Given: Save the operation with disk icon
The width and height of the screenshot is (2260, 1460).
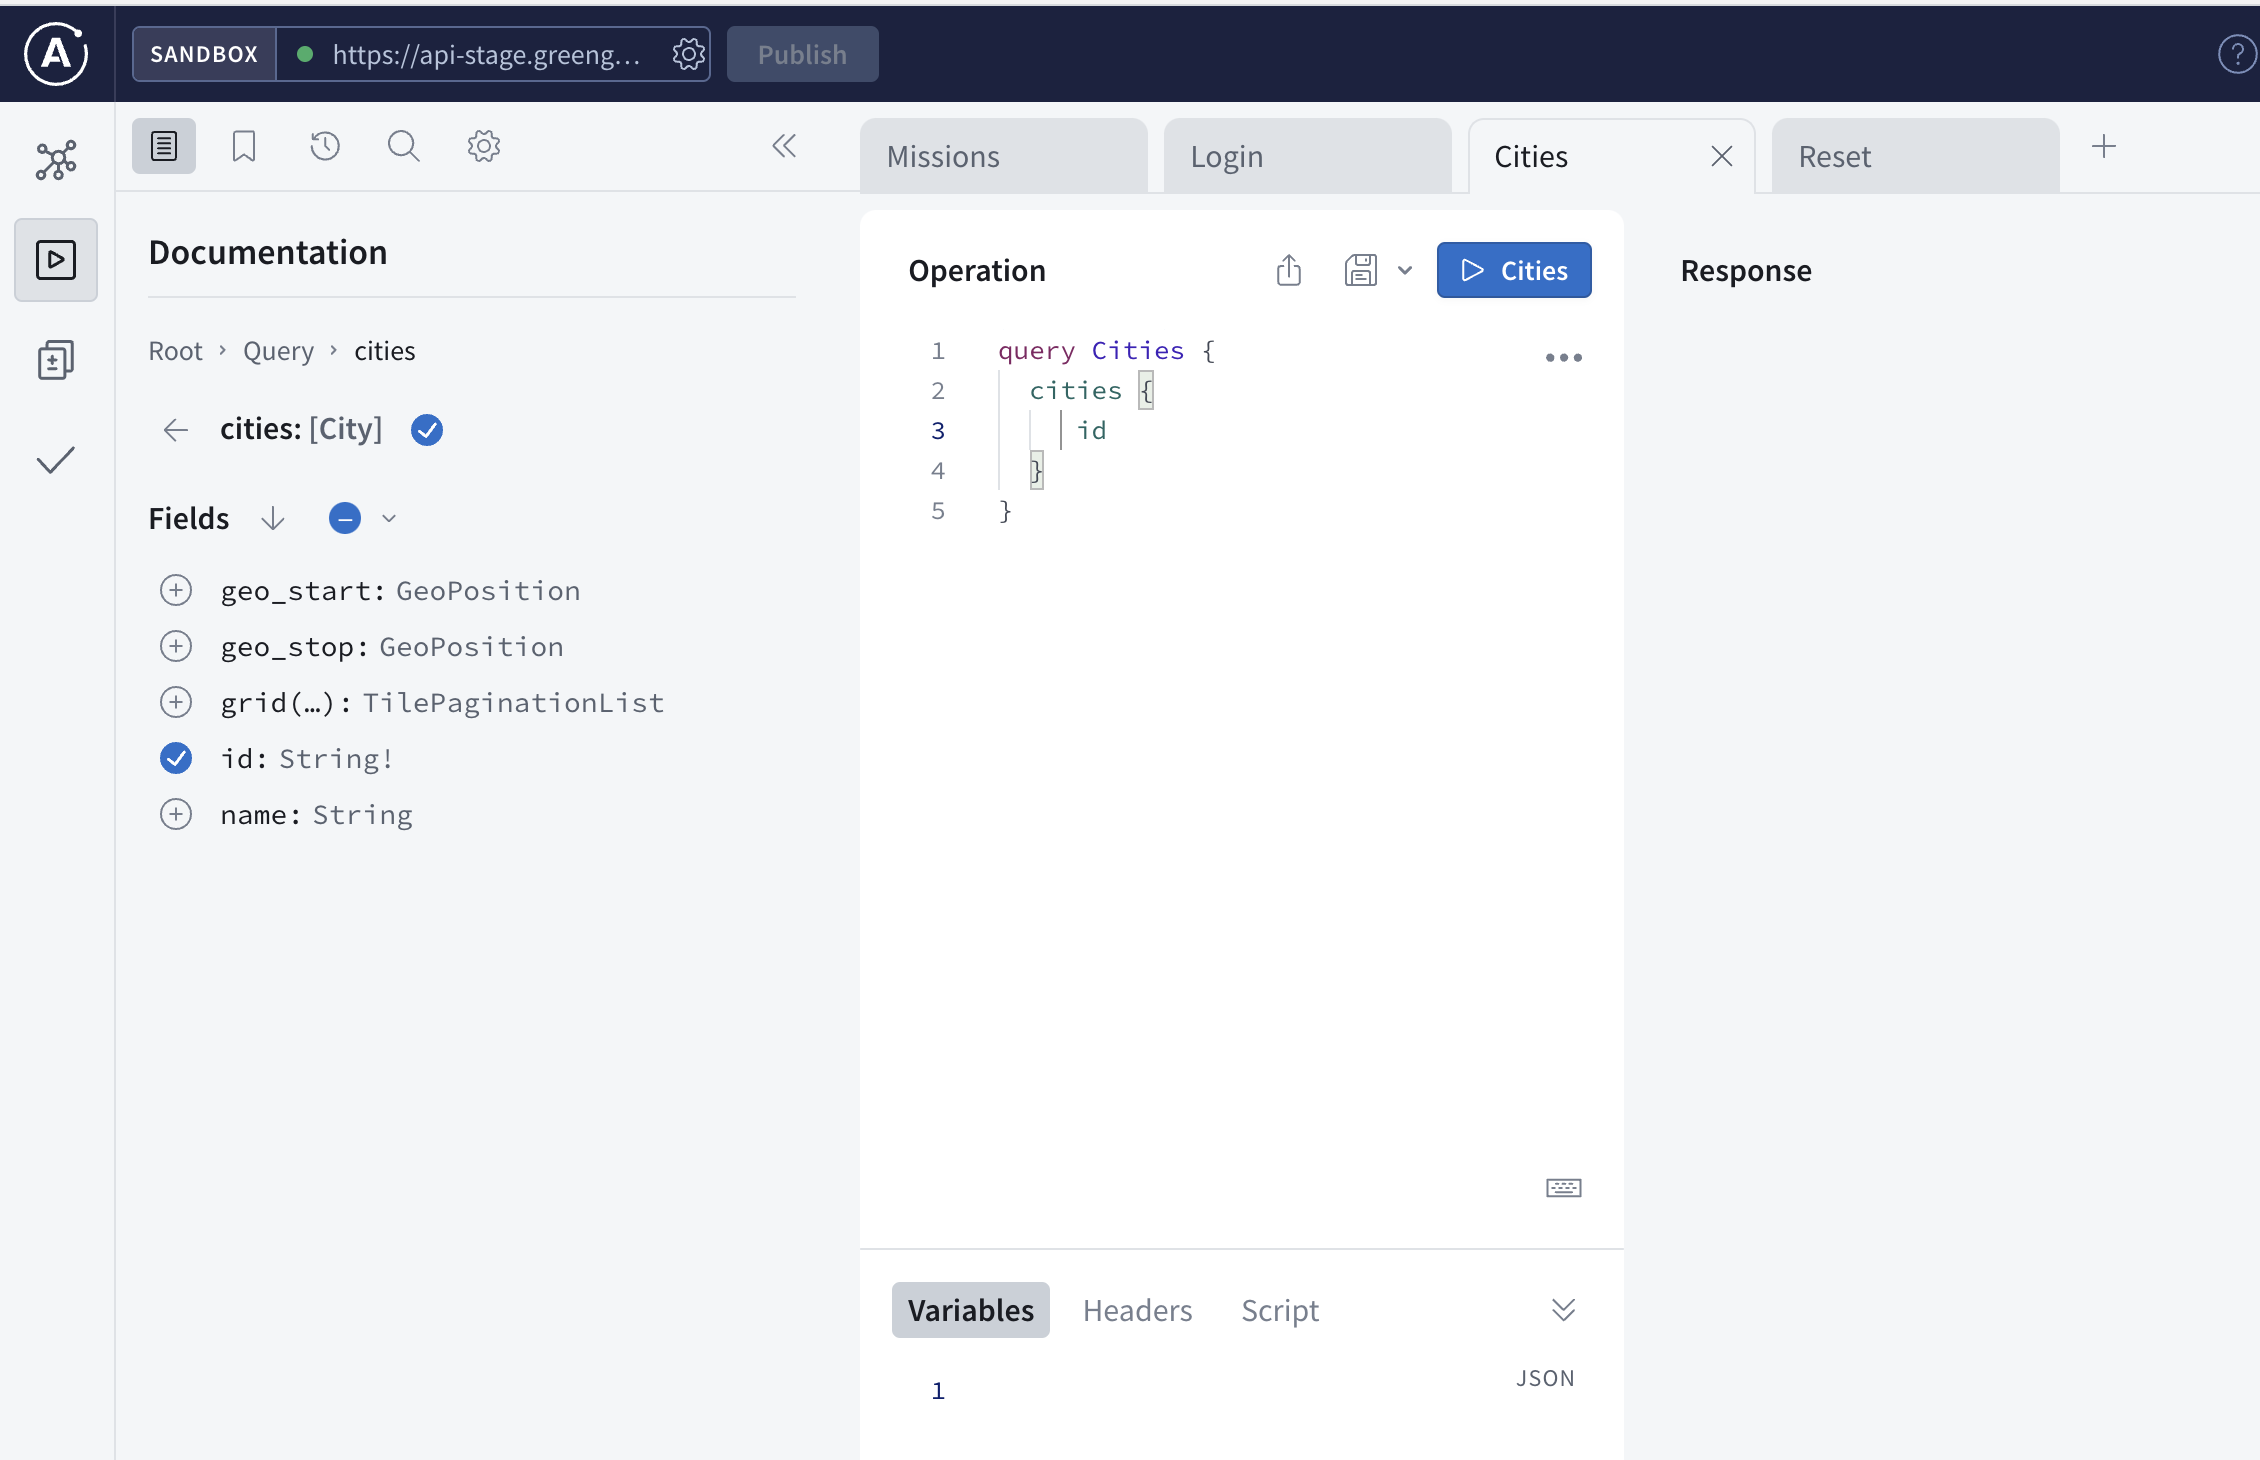Looking at the screenshot, I should coord(1361,270).
